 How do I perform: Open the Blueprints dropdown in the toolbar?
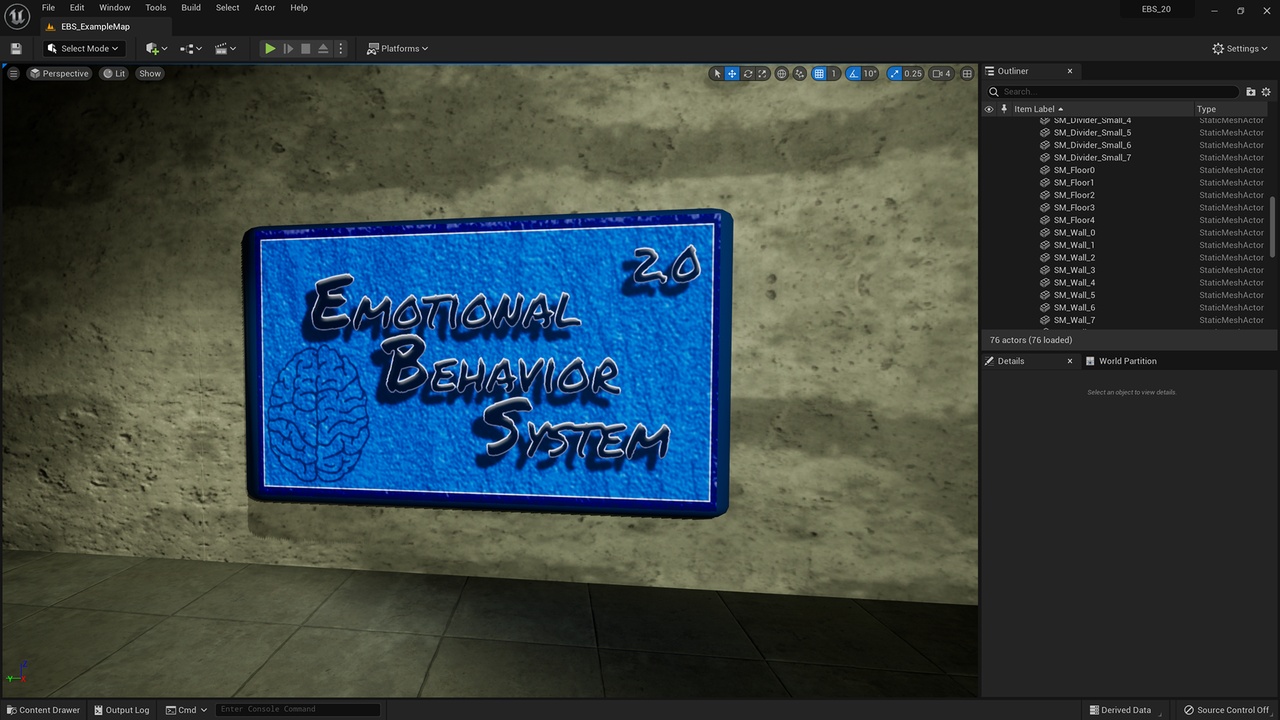click(191, 48)
